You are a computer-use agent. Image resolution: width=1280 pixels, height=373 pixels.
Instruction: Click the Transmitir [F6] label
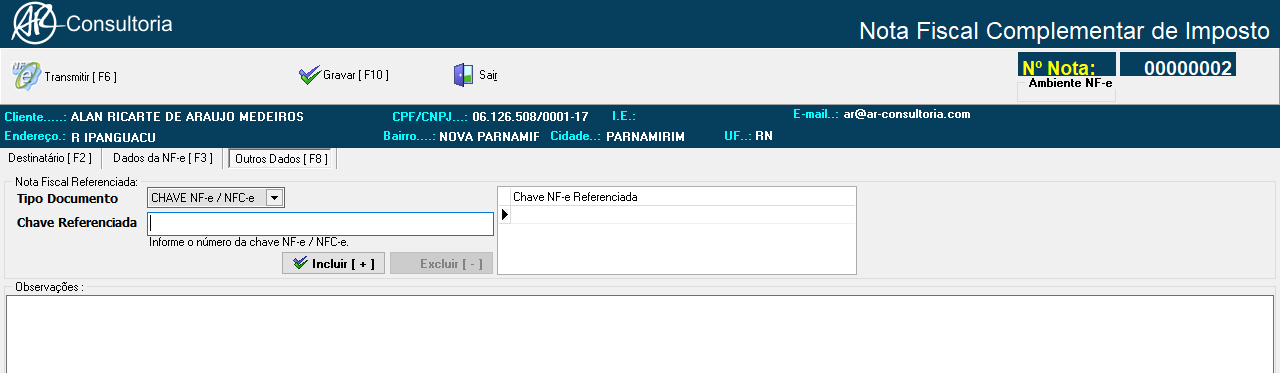[x=81, y=76]
